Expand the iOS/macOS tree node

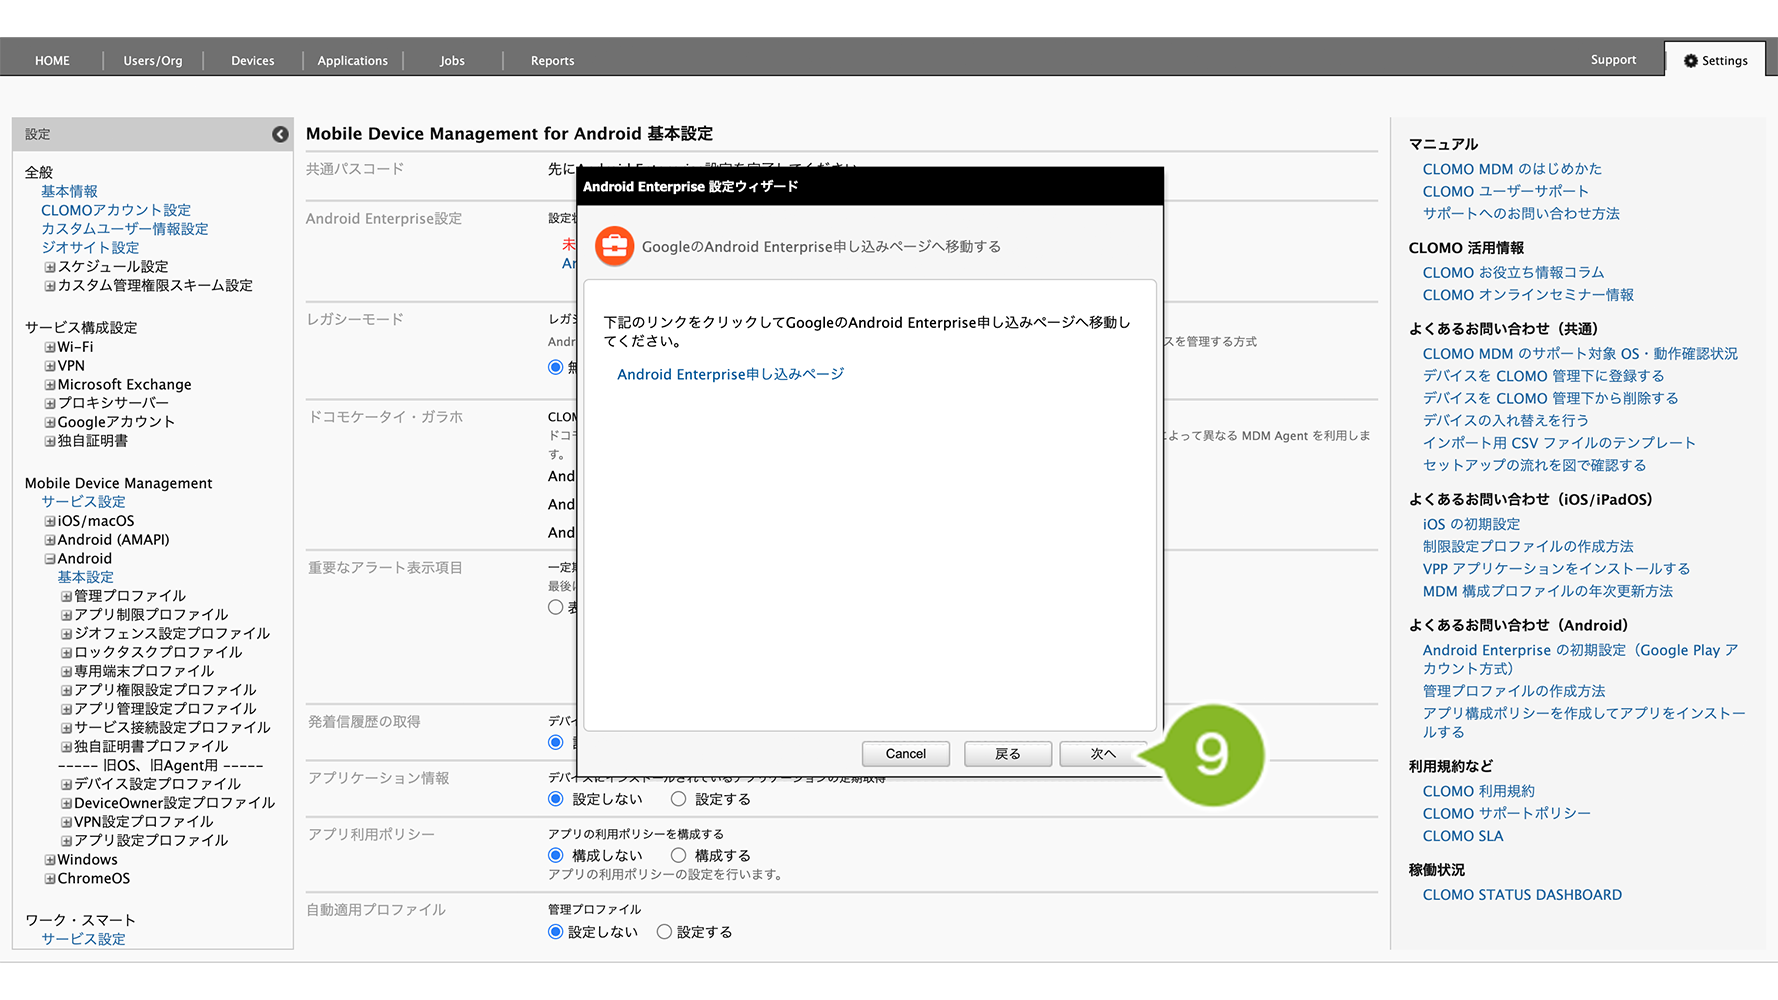pos(50,521)
